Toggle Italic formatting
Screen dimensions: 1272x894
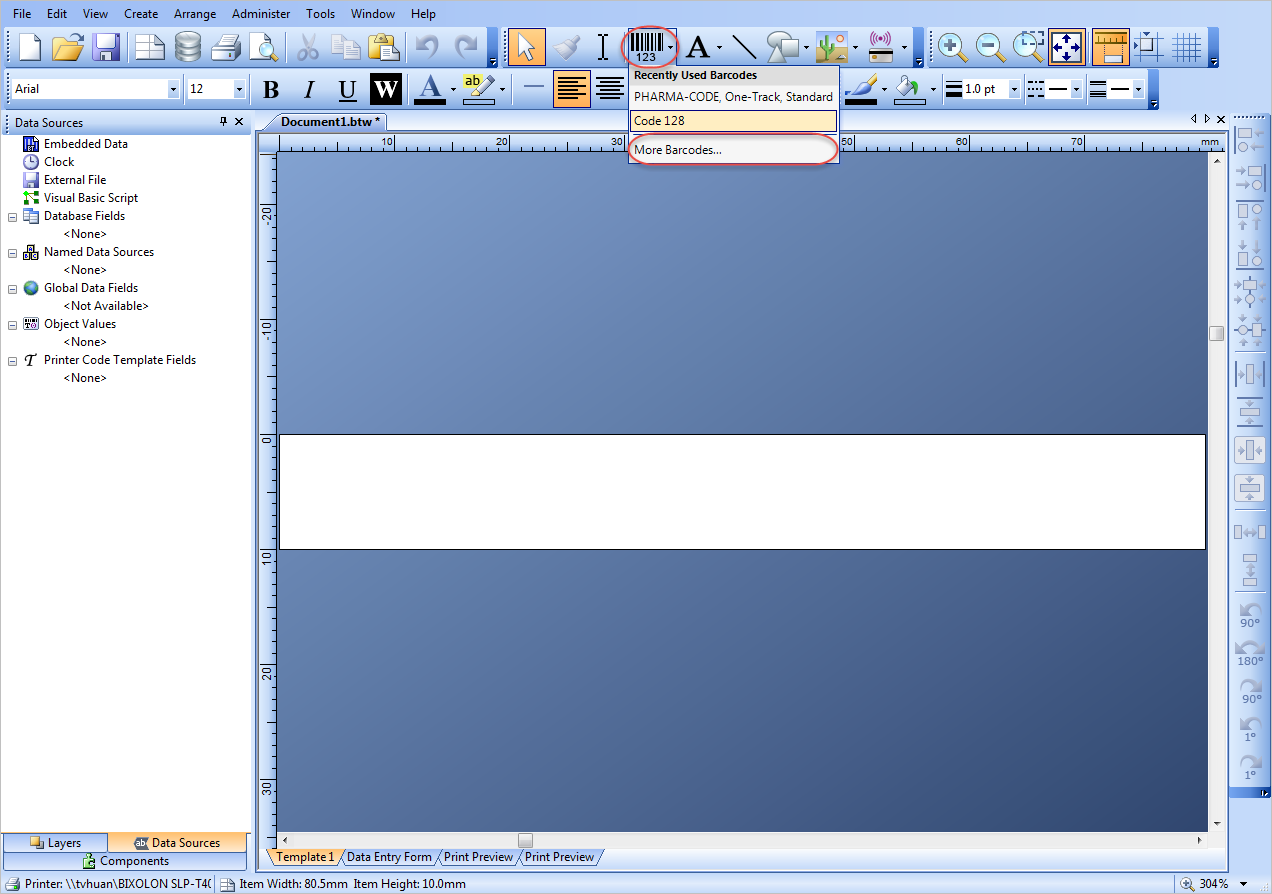[x=309, y=89]
